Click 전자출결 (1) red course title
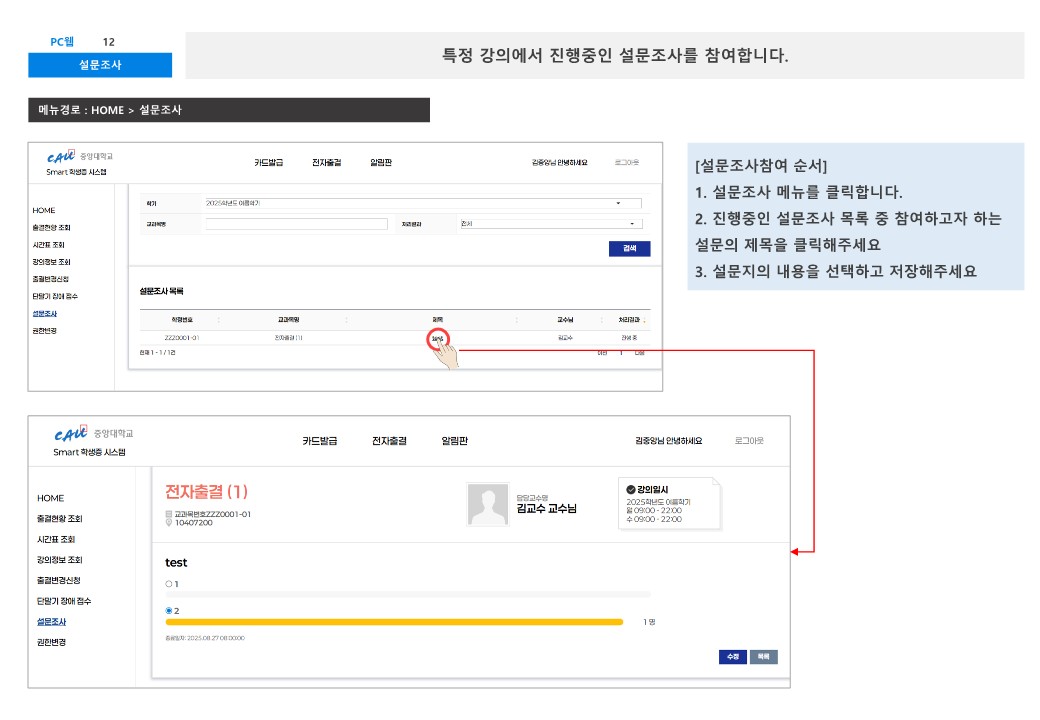This screenshot has height=720, width=1040. click(206, 491)
